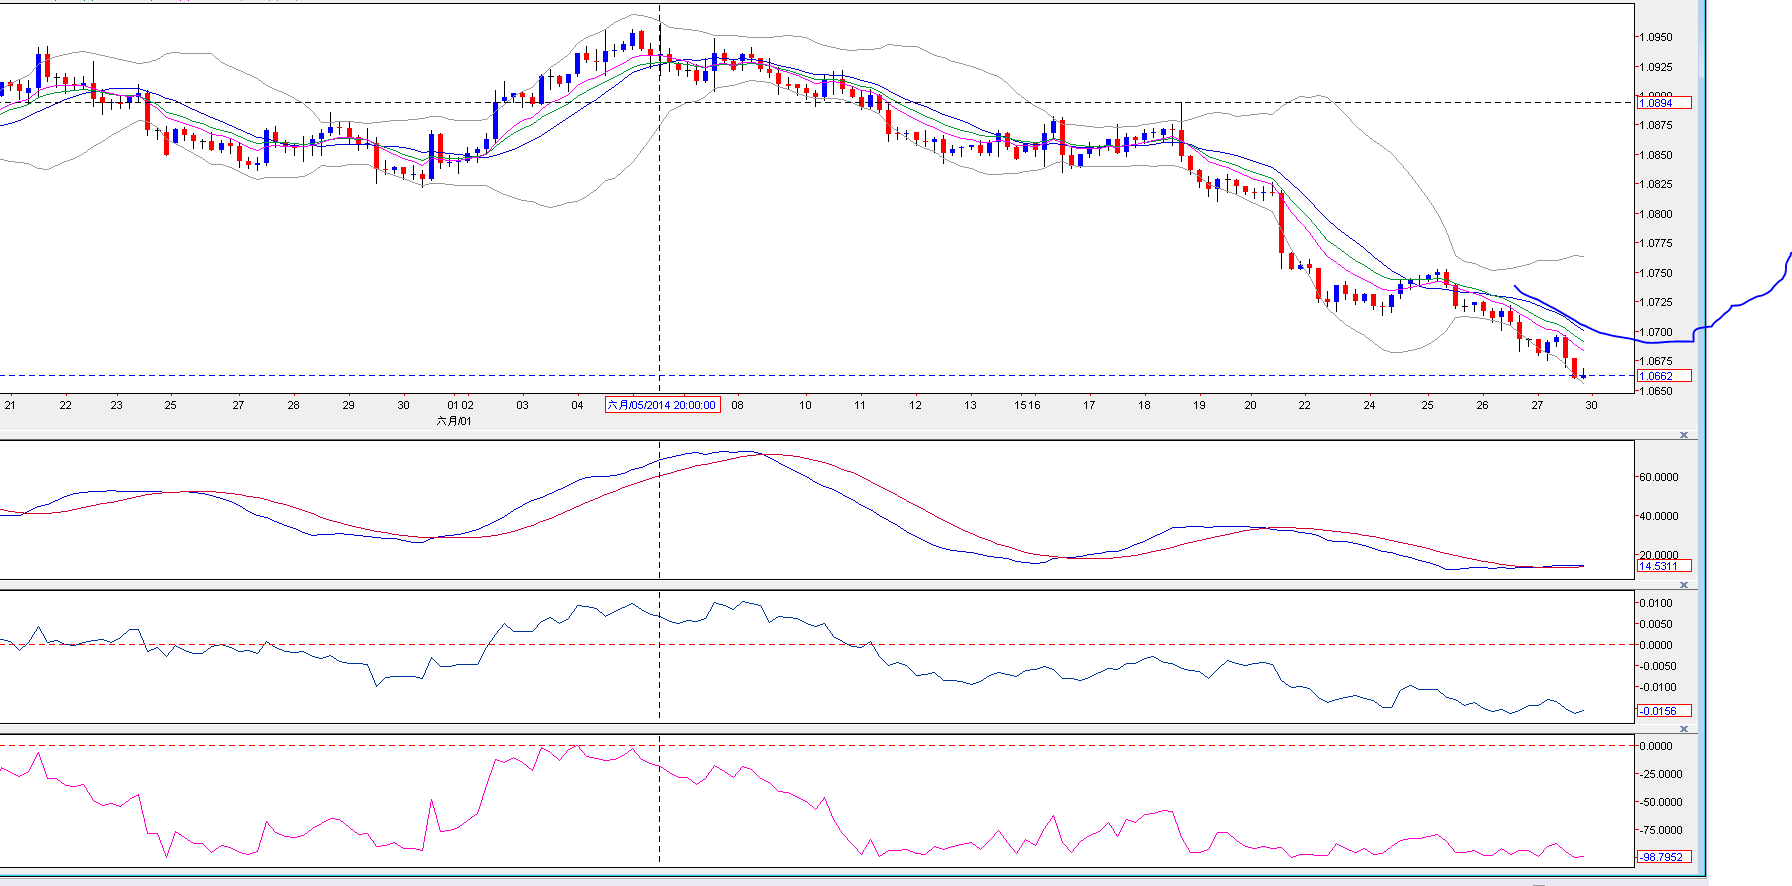This screenshot has height=886, width=1792.
Task: Click the last candlestick at the 1.0662 level
Action: click(1583, 376)
